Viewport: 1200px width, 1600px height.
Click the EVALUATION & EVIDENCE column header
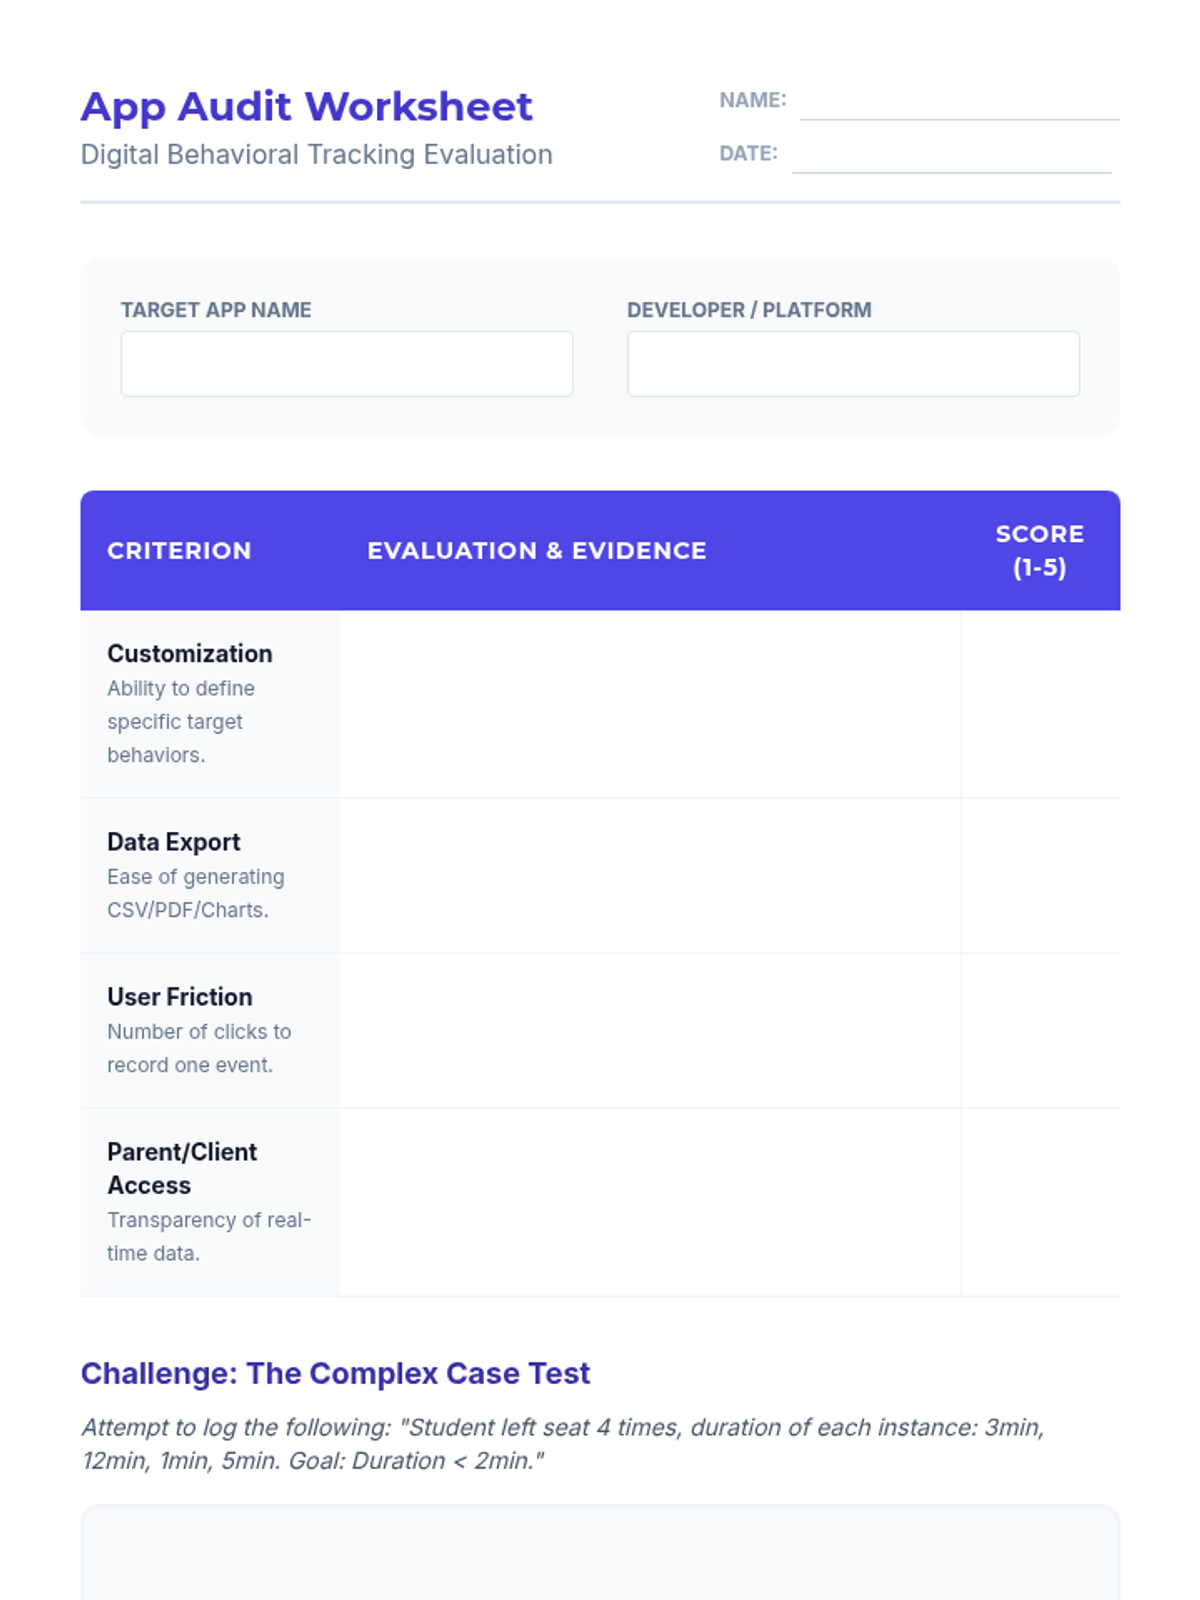(537, 551)
